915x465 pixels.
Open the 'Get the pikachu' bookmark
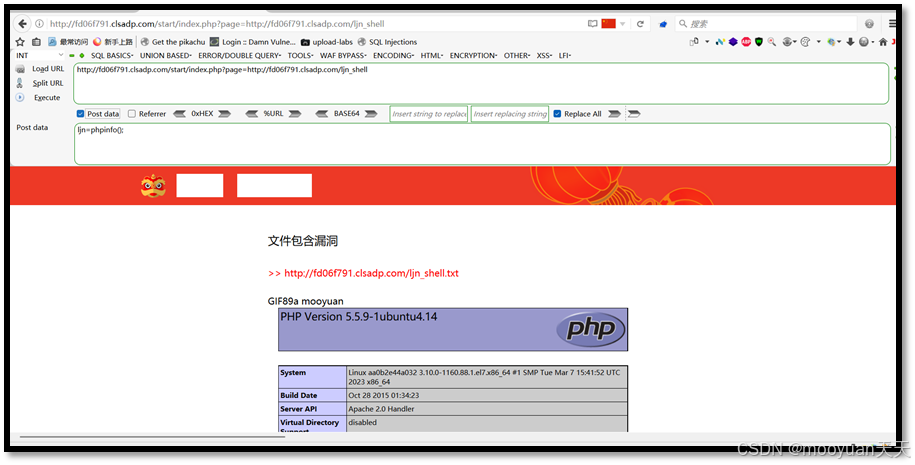click(173, 42)
